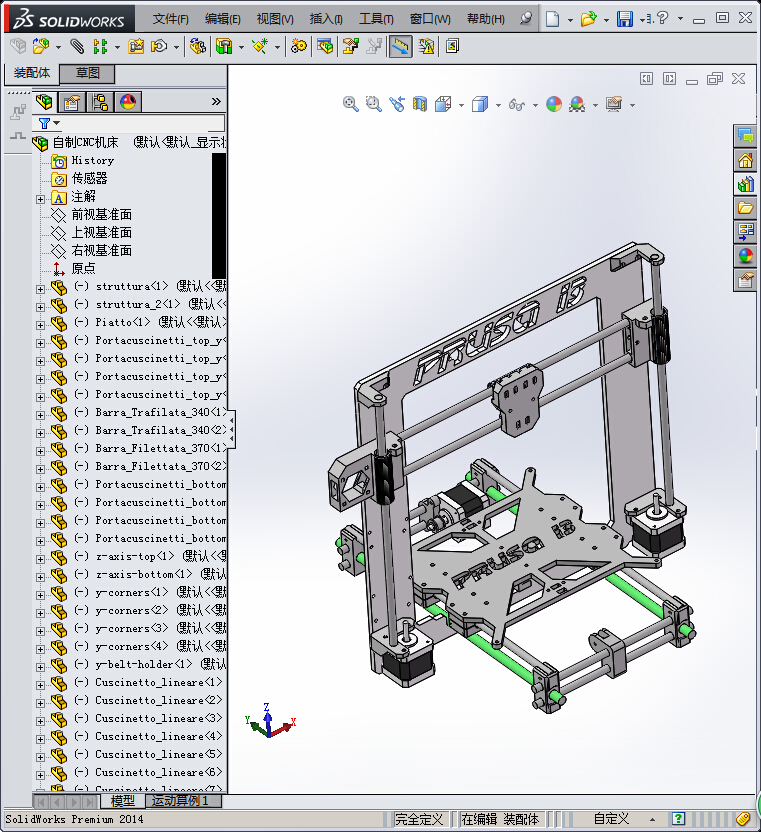
Task: Open the Apply Scene dropdown arrow
Action: [x=595, y=105]
